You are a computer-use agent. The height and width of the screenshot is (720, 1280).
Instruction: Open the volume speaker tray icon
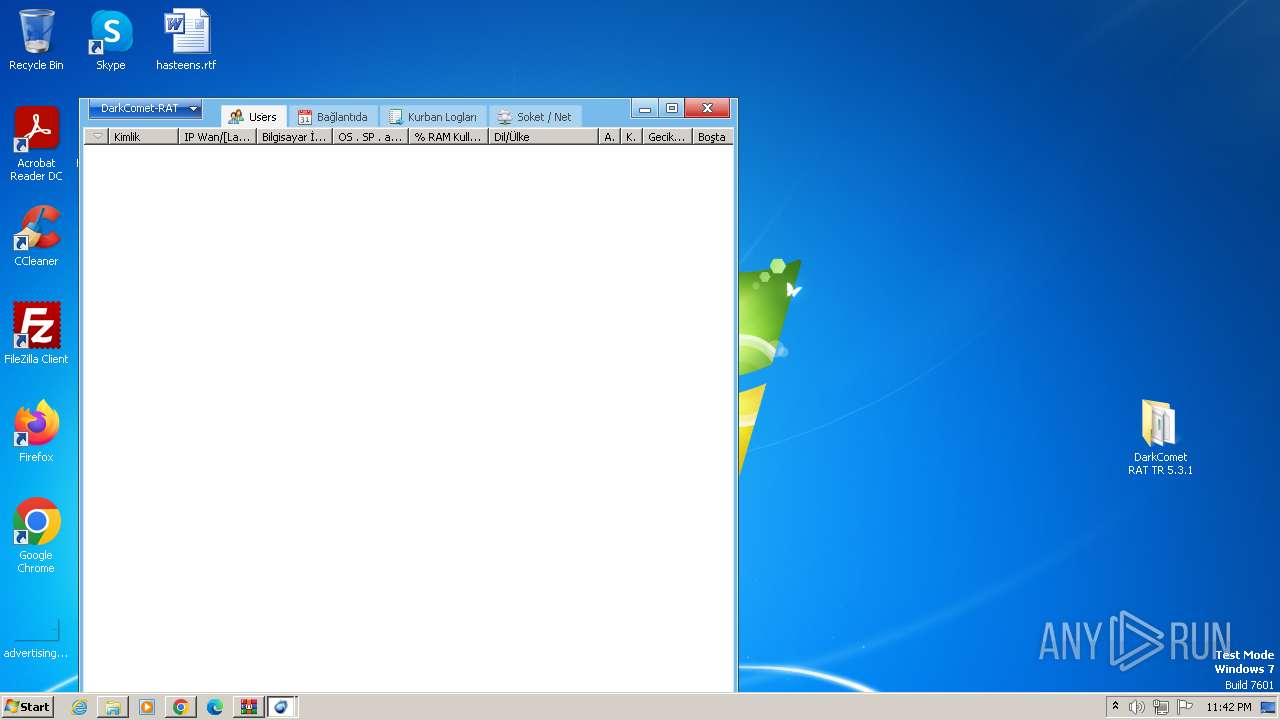1137,707
